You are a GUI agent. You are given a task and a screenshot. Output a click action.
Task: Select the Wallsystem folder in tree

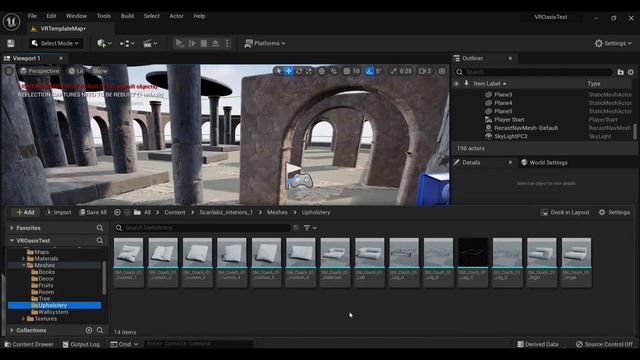tap(53, 312)
